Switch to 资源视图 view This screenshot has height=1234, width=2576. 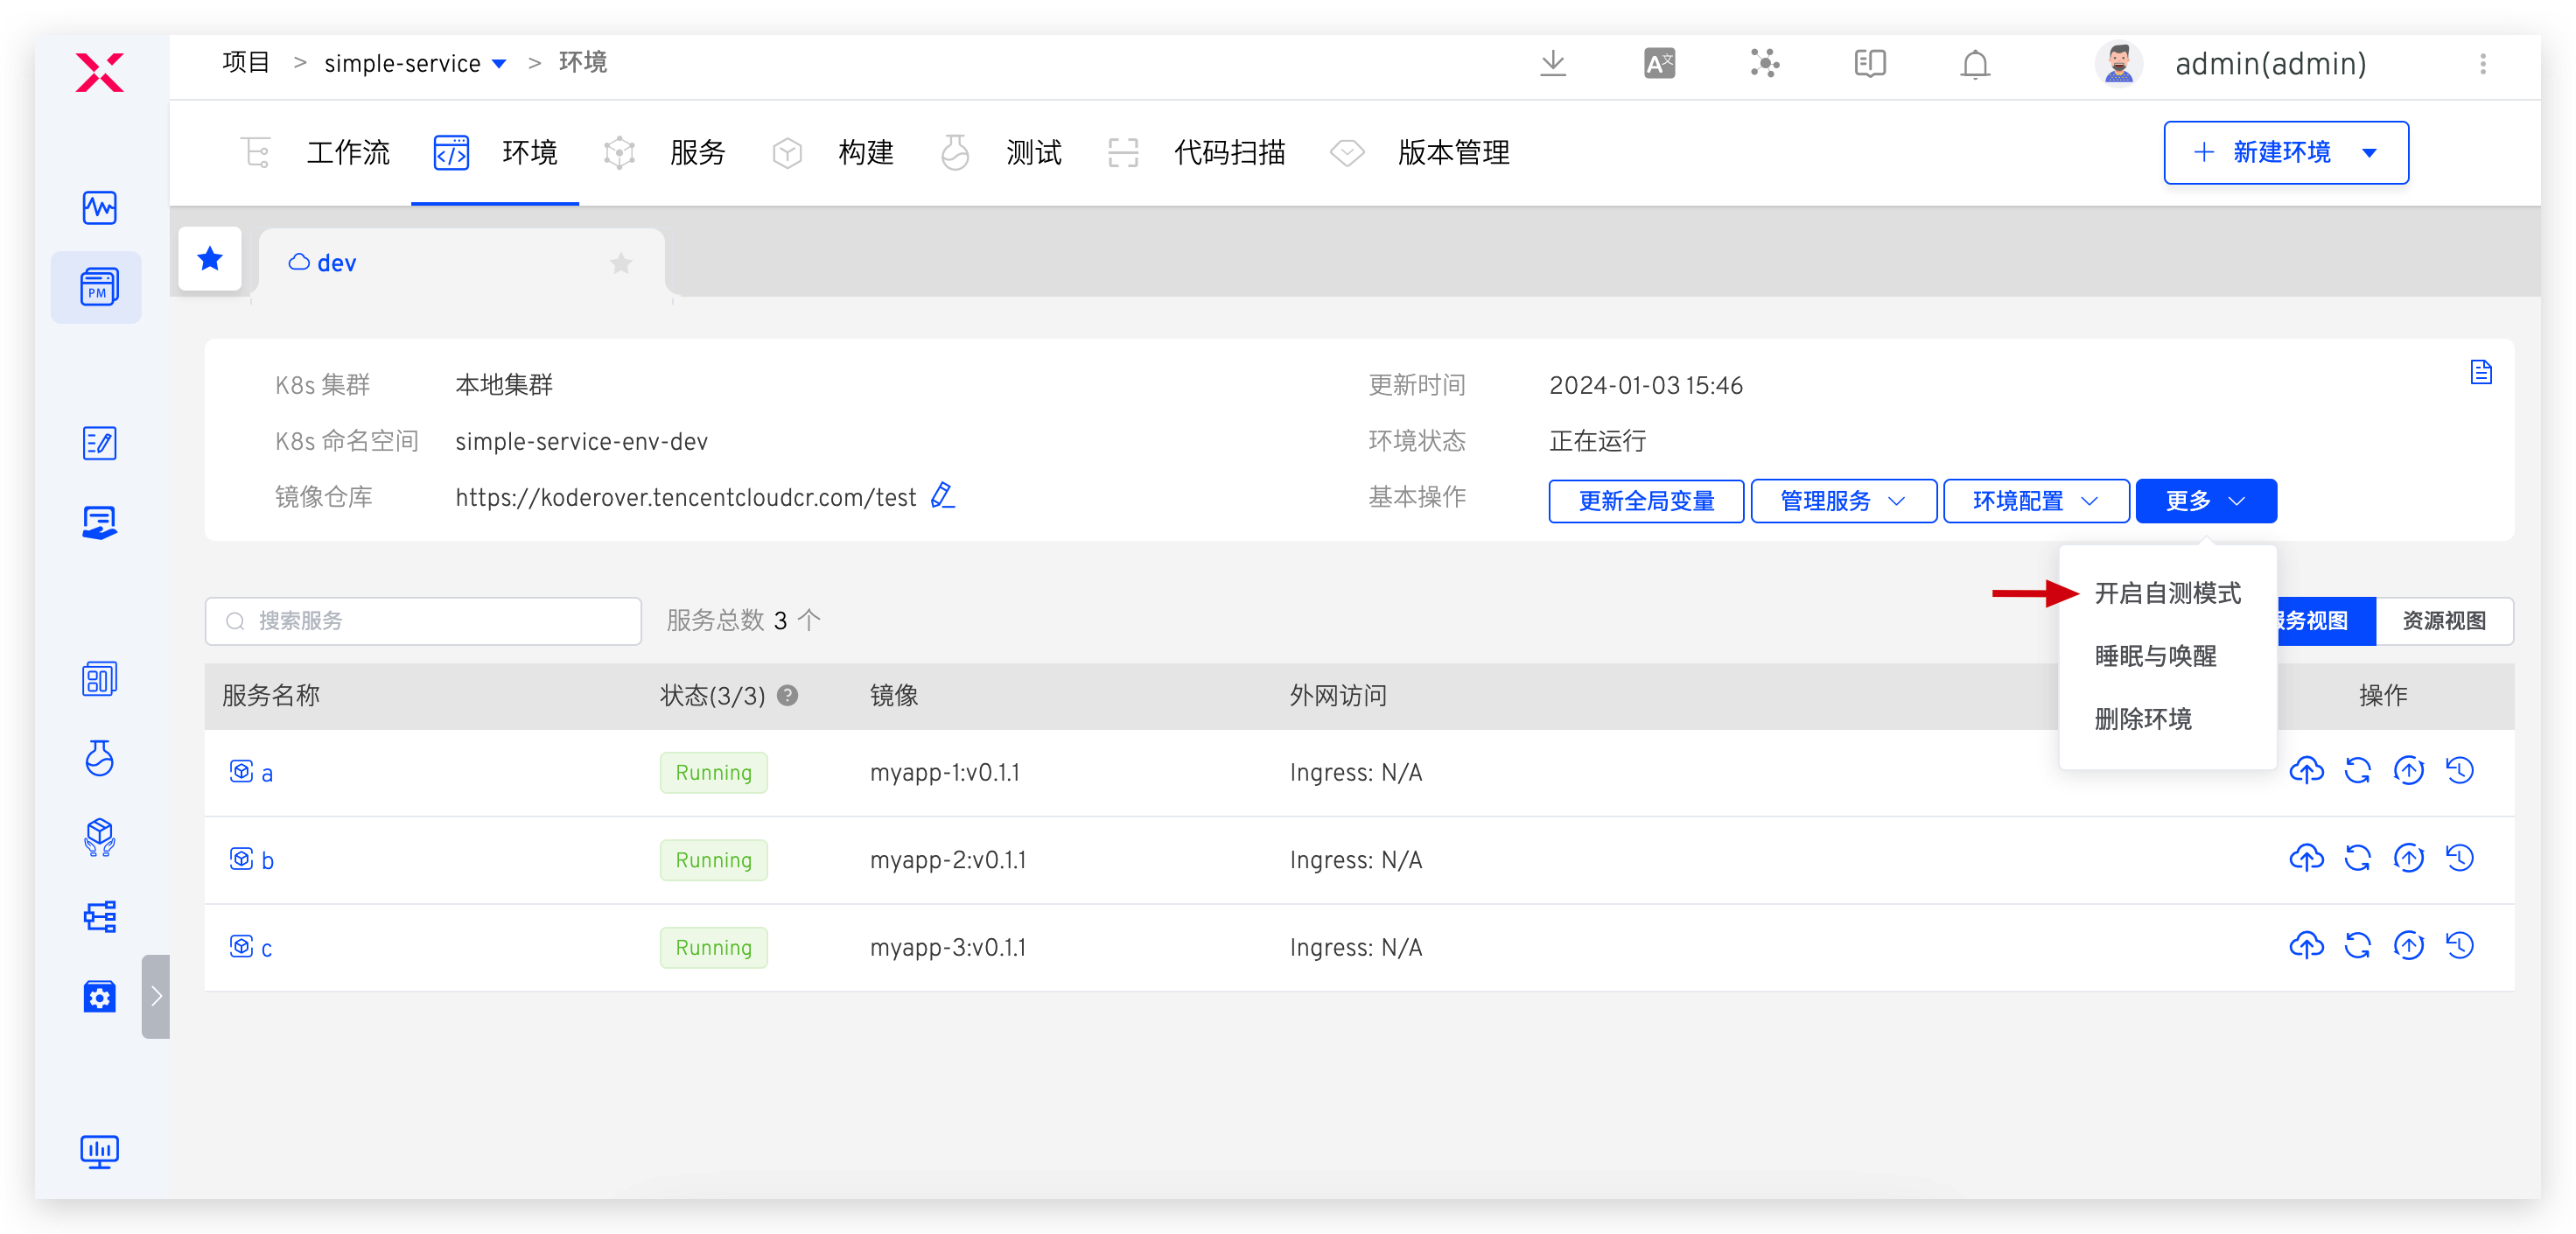click(x=2443, y=621)
